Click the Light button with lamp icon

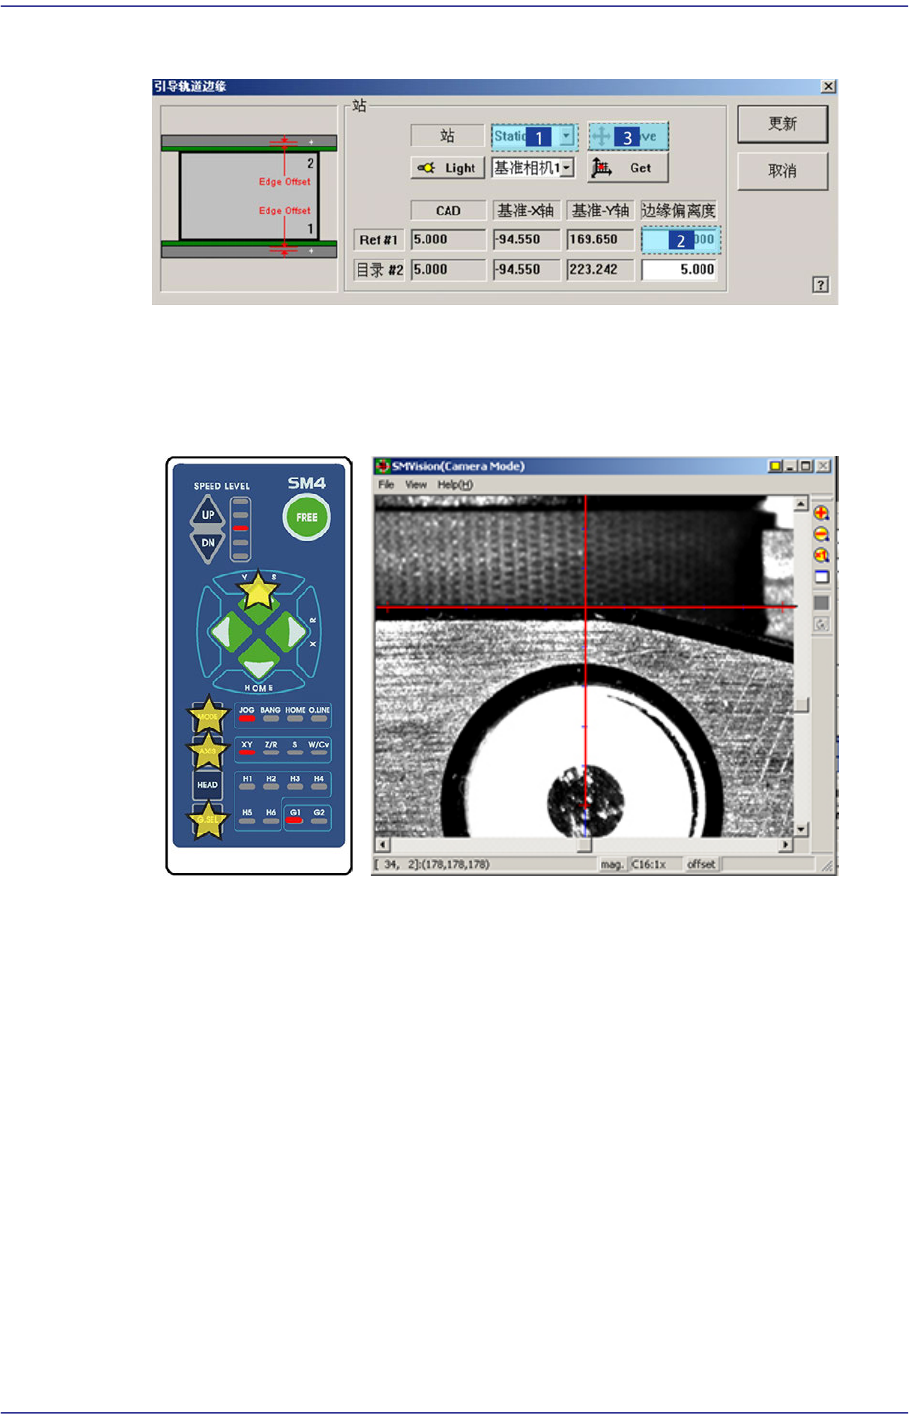pos(448,168)
